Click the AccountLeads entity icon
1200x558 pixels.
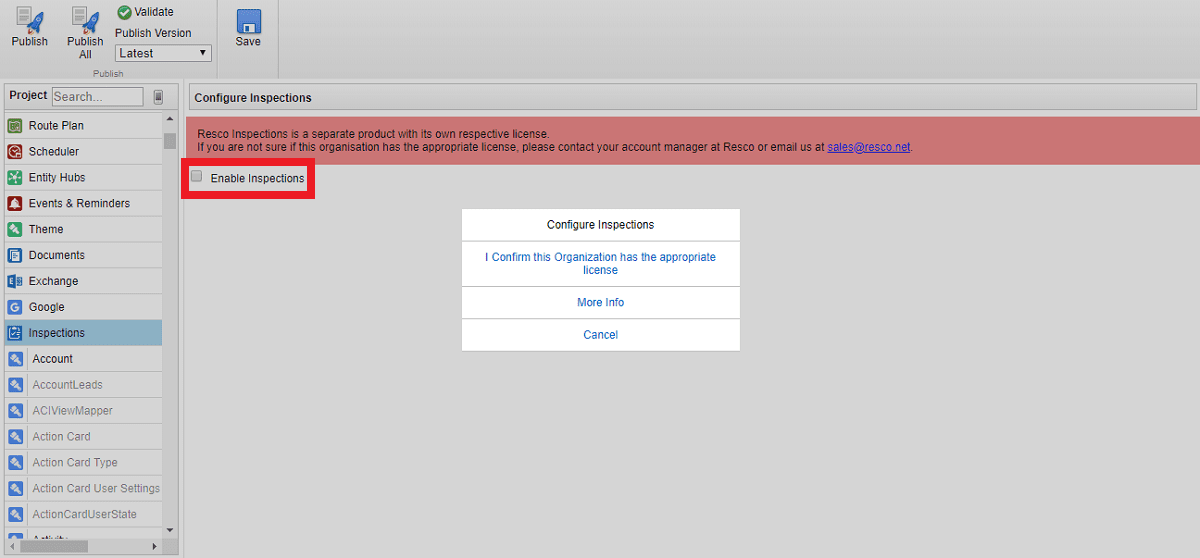(x=15, y=385)
